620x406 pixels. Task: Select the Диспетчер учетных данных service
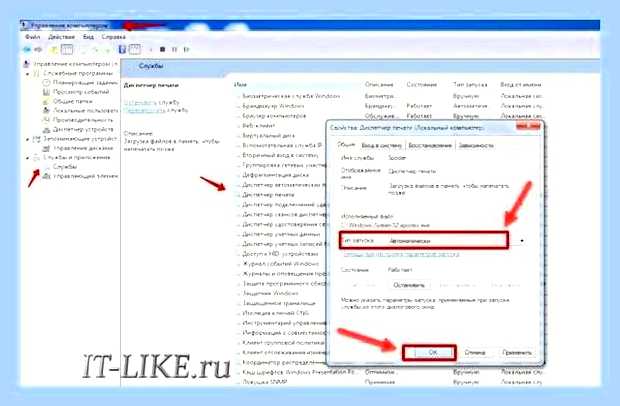point(281,234)
